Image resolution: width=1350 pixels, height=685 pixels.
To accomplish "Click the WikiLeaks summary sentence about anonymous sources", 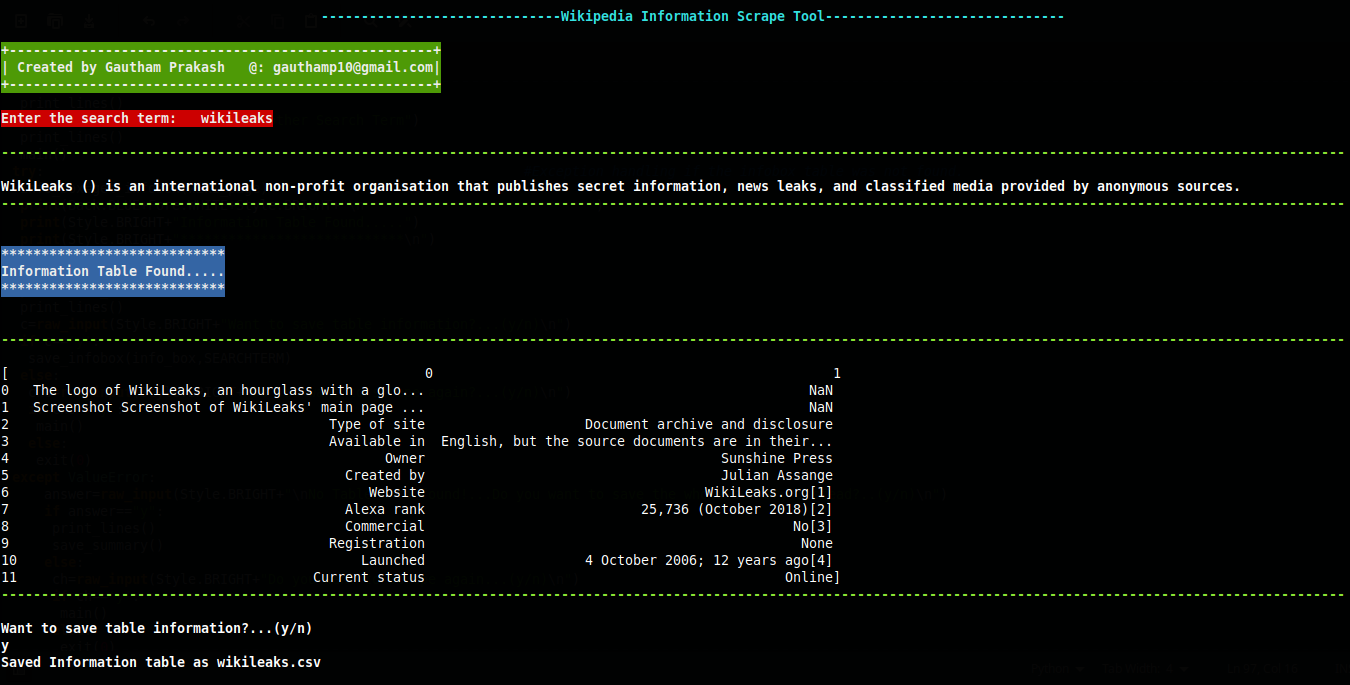I will (x=621, y=186).
